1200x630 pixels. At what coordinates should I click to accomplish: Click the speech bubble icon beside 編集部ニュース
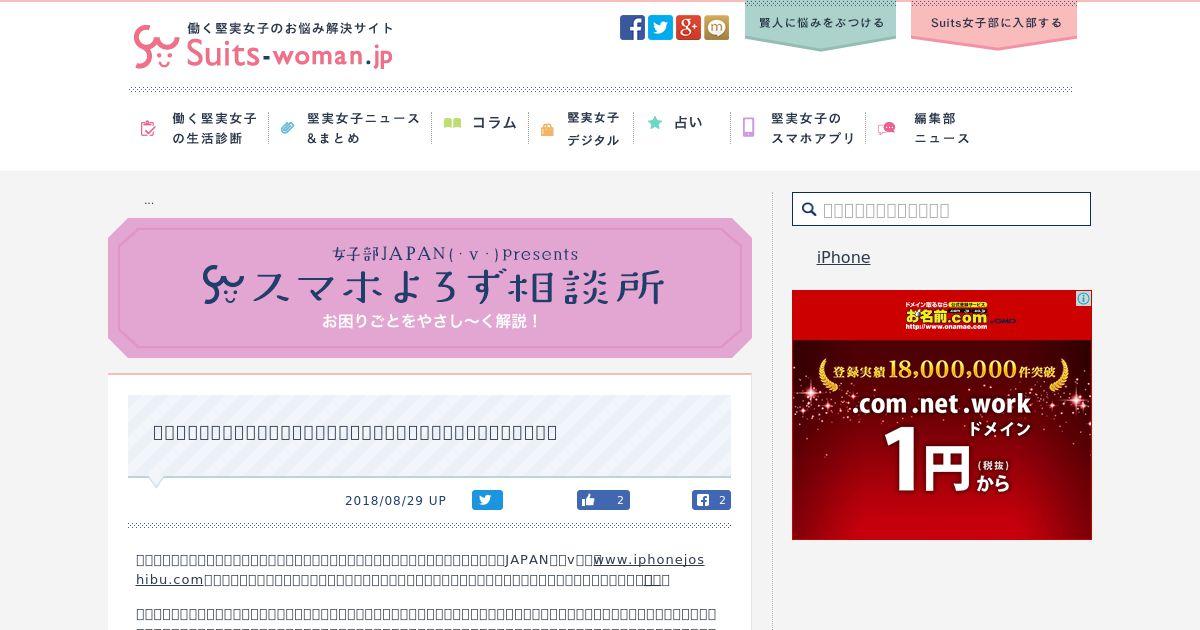tap(887, 128)
